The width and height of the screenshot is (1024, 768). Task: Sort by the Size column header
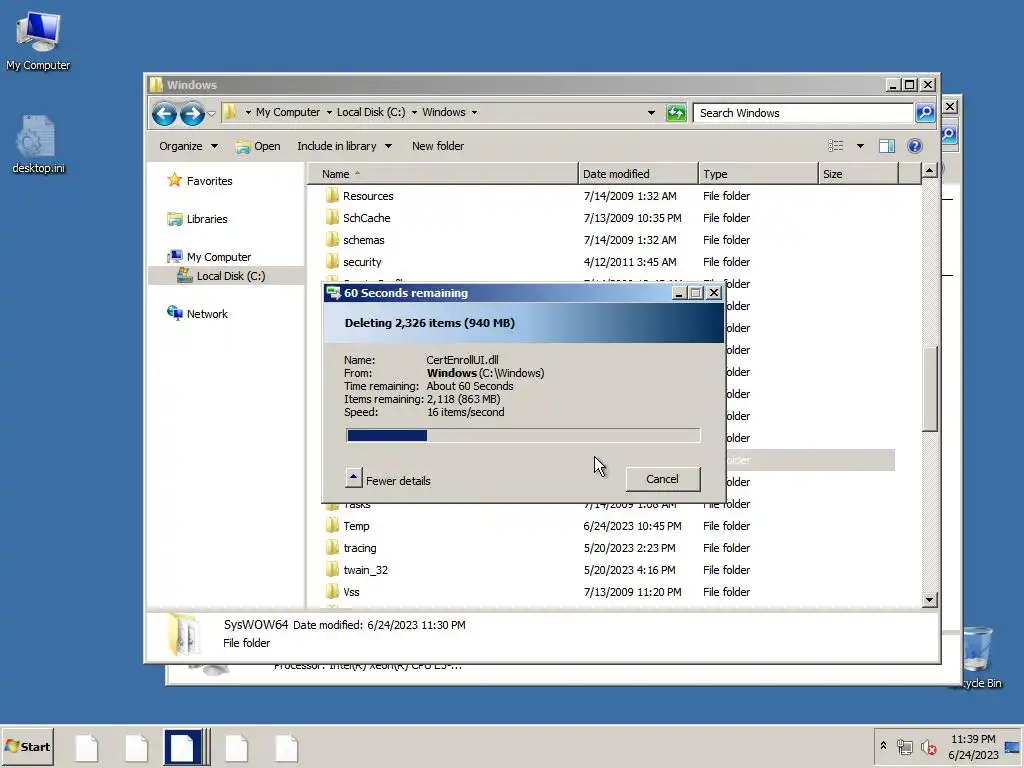click(x=858, y=174)
